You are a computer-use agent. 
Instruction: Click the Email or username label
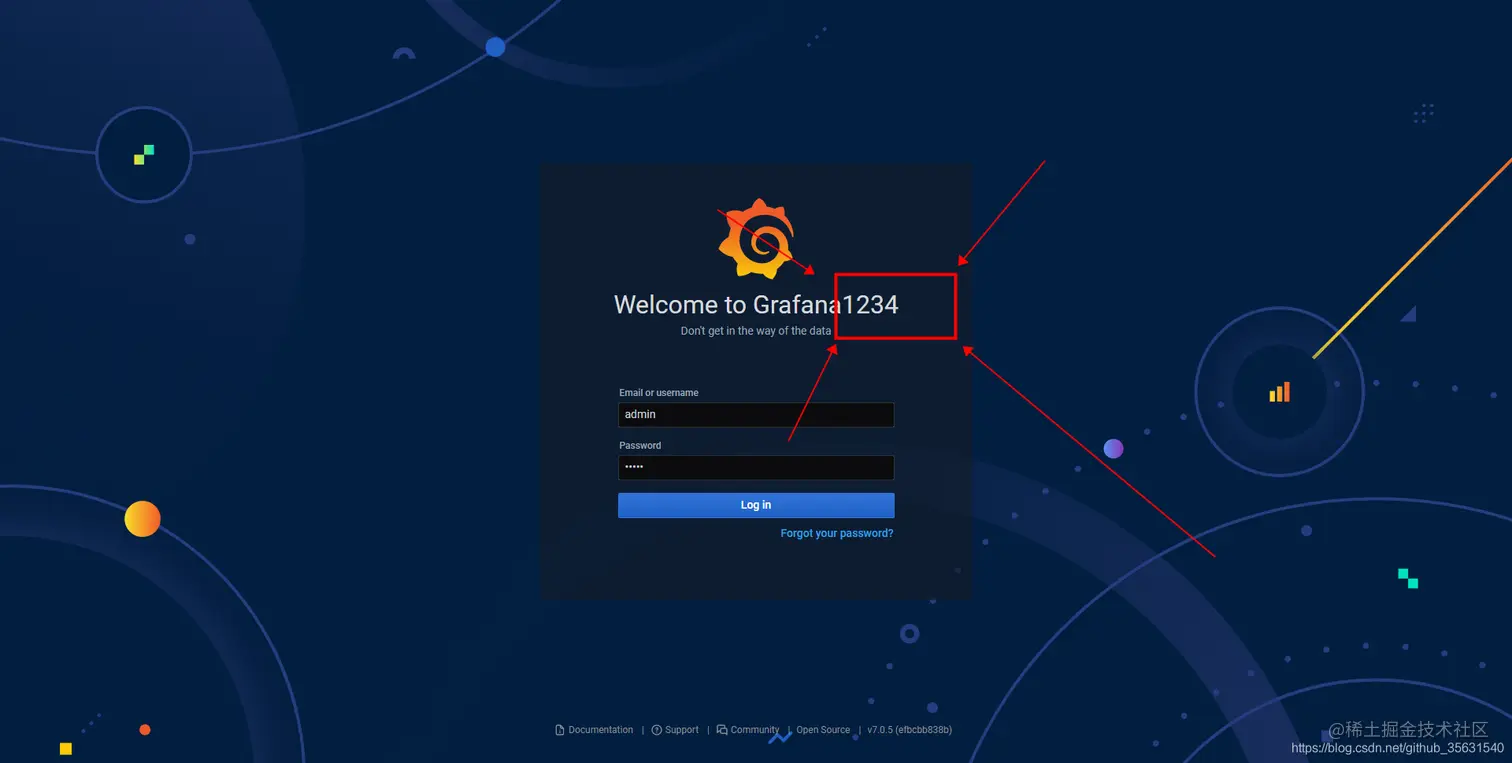(x=659, y=393)
